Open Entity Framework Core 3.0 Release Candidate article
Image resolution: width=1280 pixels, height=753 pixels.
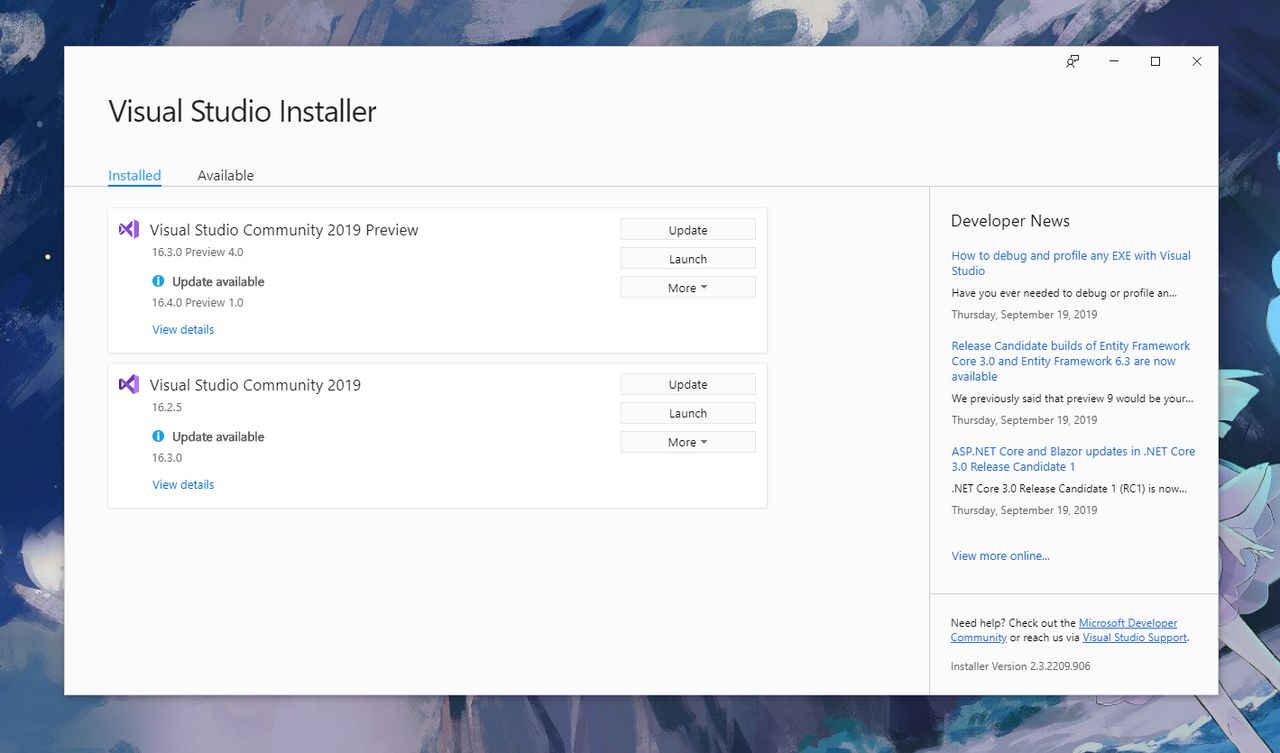tap(1071, 361)
